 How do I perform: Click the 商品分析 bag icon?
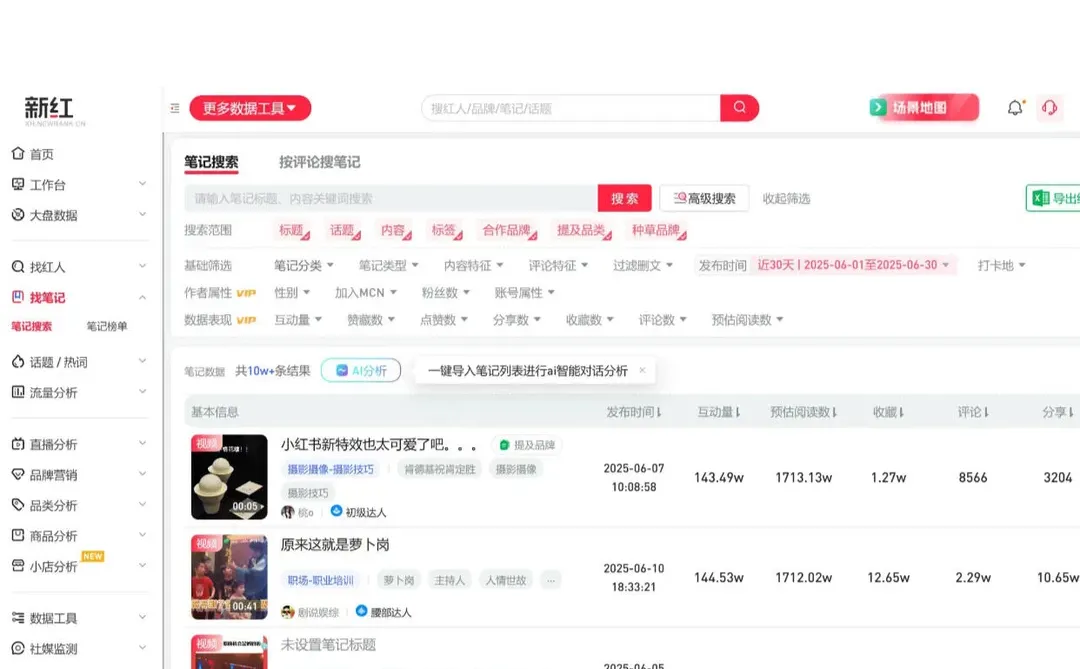tap(18, 535)
